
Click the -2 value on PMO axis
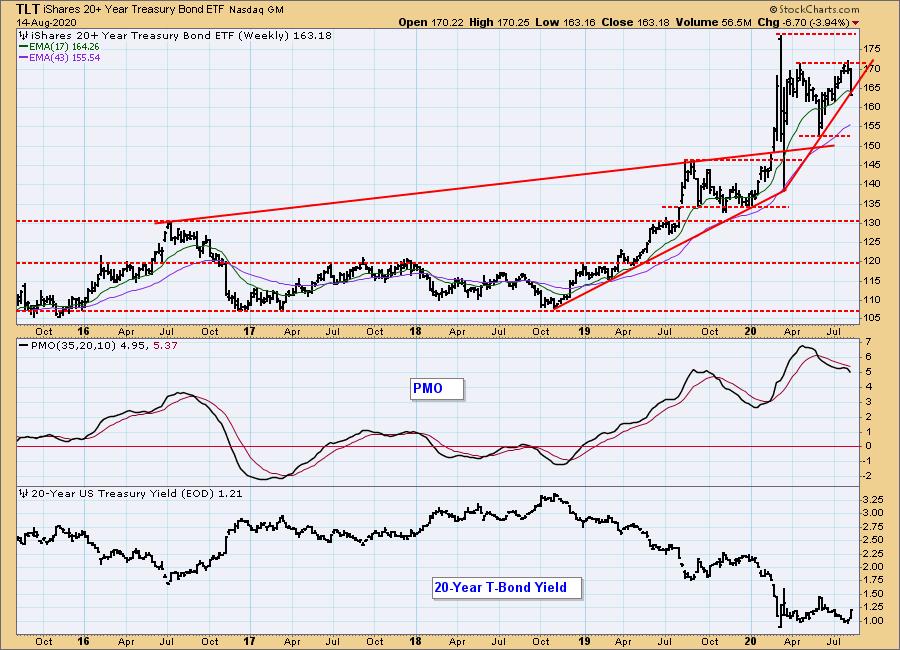click(x=869, y=475)
